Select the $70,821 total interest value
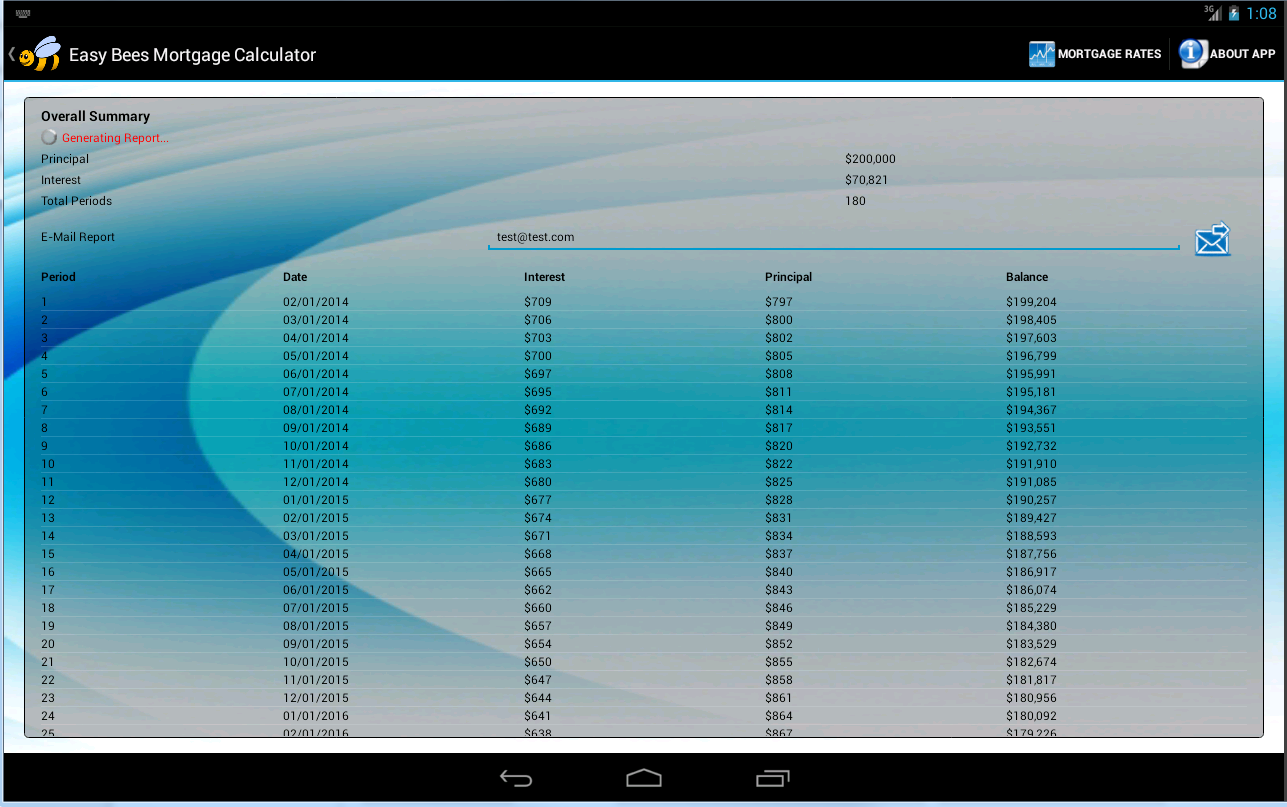The image size is (1287, 807). click(866, 180)
